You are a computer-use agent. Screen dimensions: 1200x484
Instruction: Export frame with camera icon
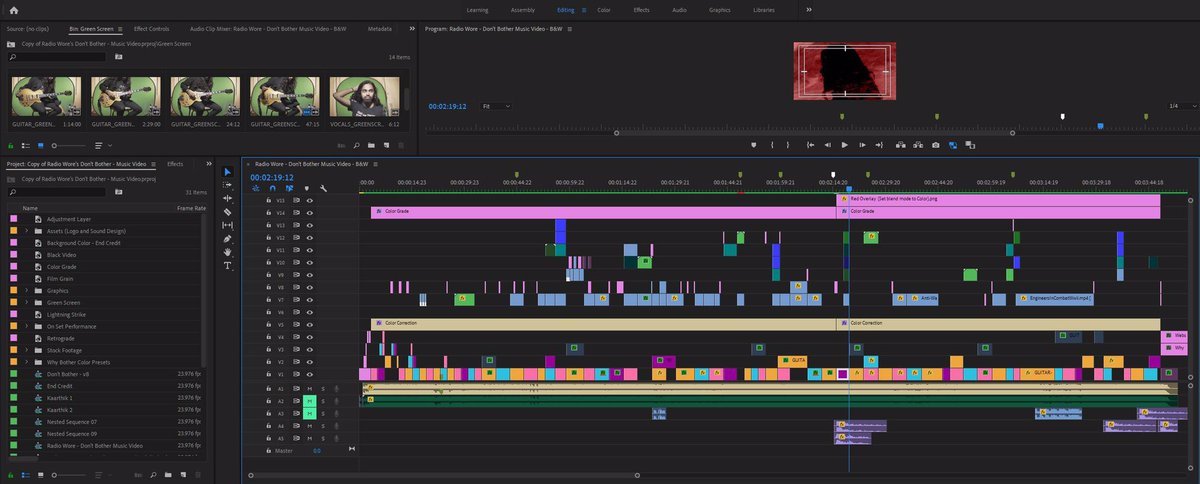[935, 145]
